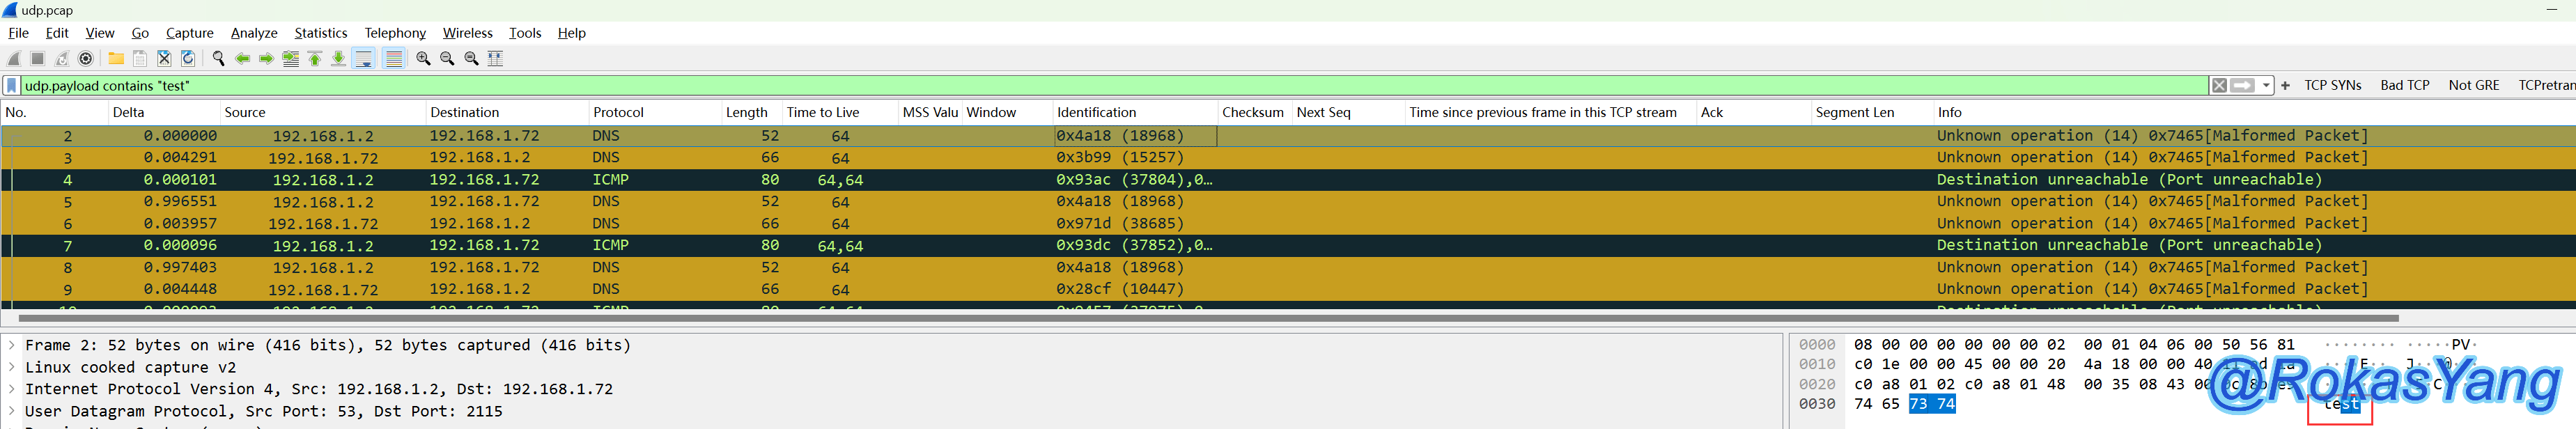Image resolution: width=2576 pixels, height=429 pixels.
Task: Zoom in on packet list text
Action: click(423, 59)
